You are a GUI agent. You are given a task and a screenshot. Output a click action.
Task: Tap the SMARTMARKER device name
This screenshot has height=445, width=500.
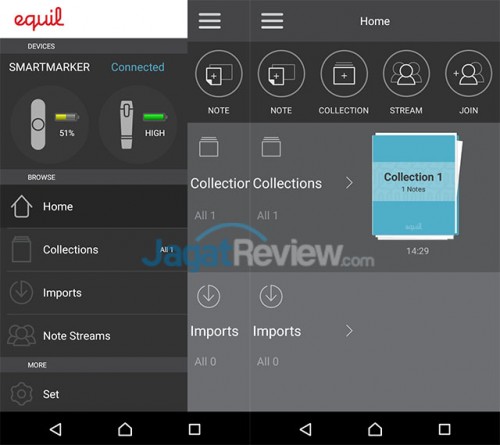point(49,67)
